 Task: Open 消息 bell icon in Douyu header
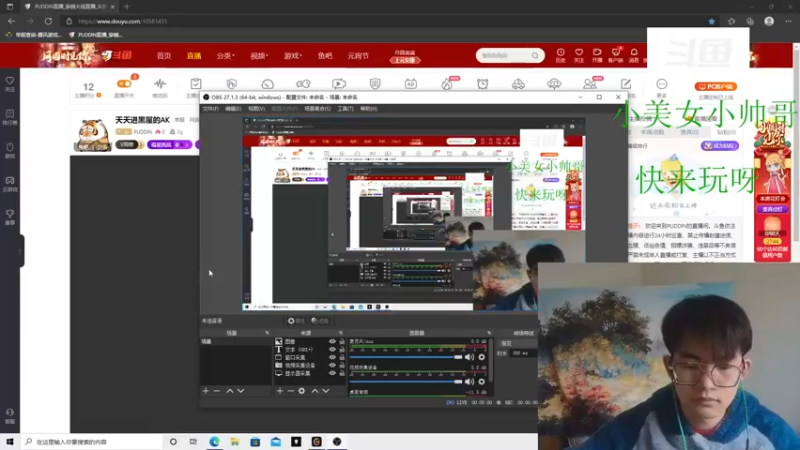click(634, 55)
